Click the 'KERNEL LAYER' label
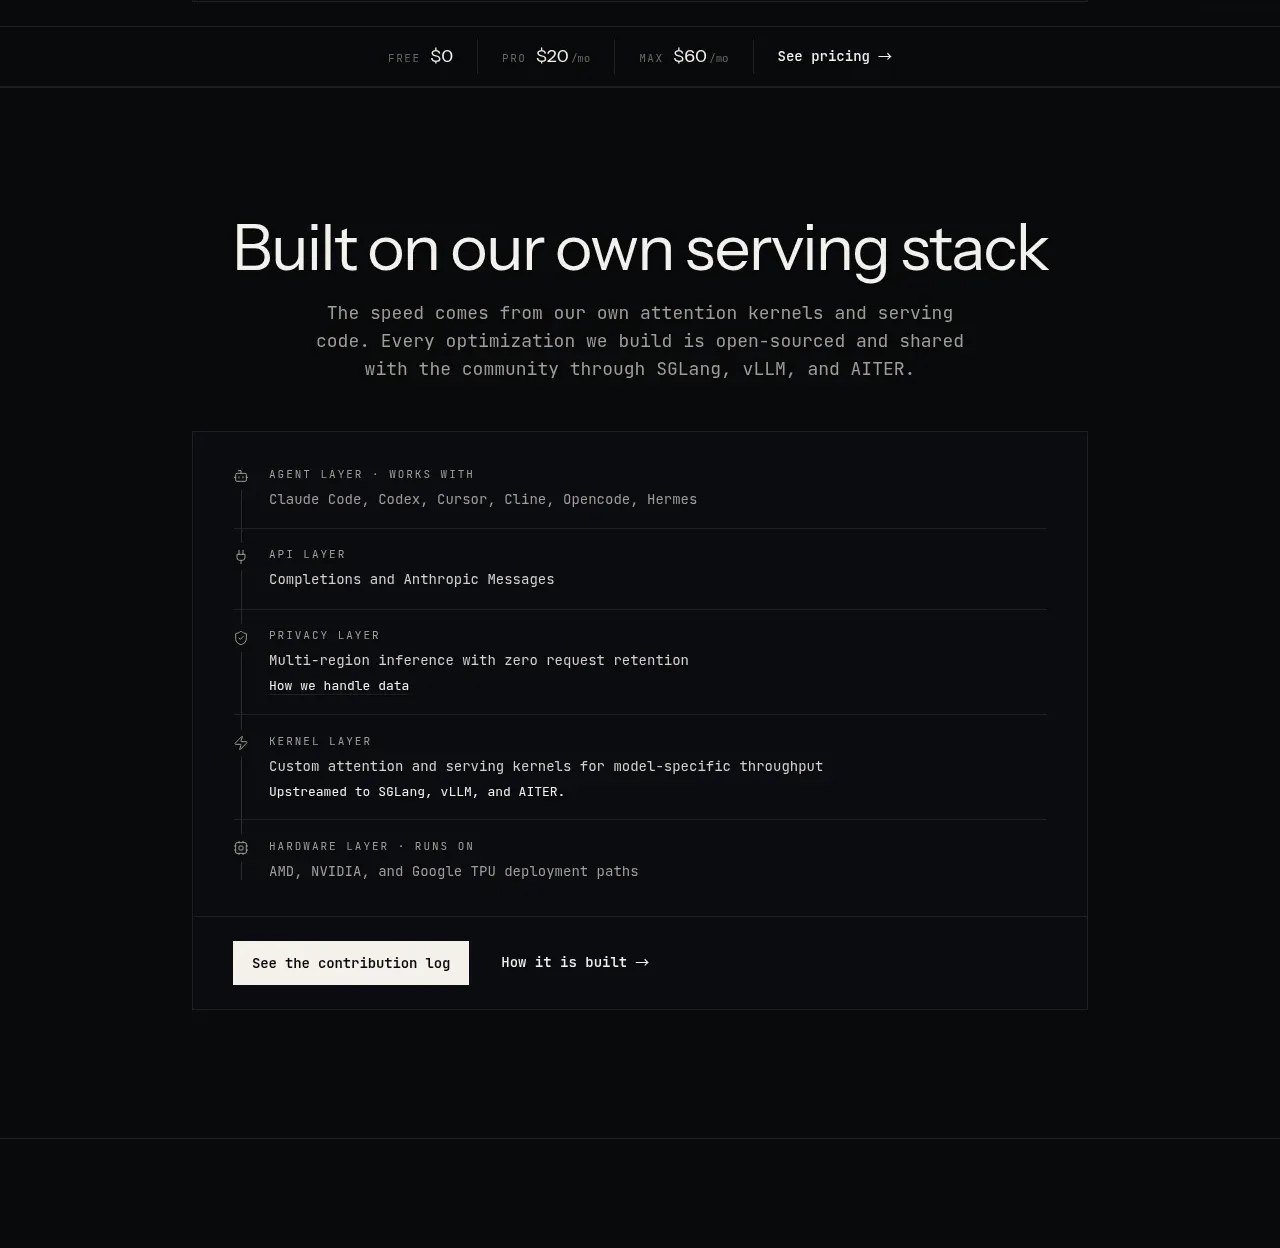 pos(320,741)
